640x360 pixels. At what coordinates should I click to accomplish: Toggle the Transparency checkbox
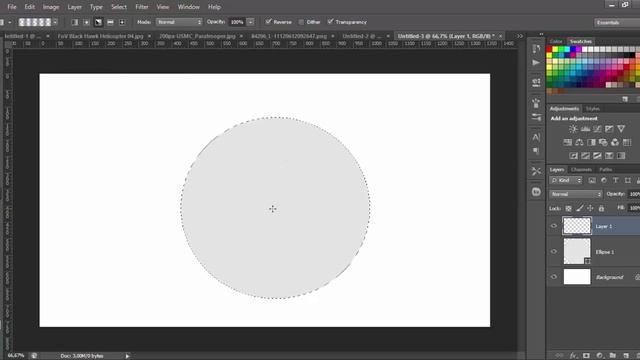click(x=330, y=22)
